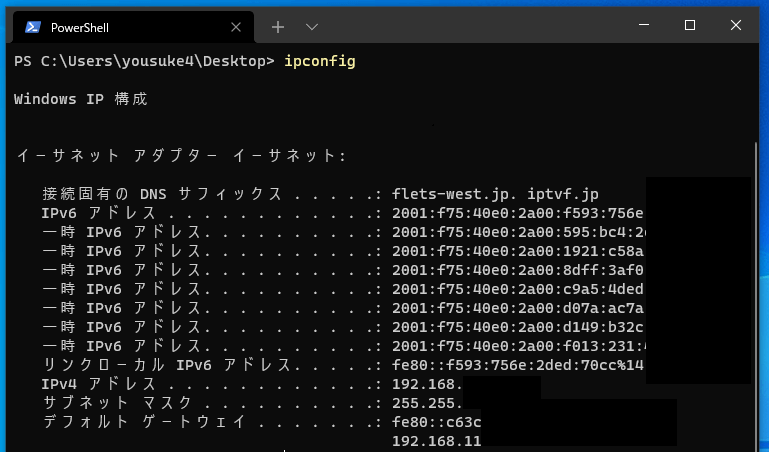Click temporary IPv6 address containing d07a:ac7a
769x452 pixels.
(x=517, y=308)
